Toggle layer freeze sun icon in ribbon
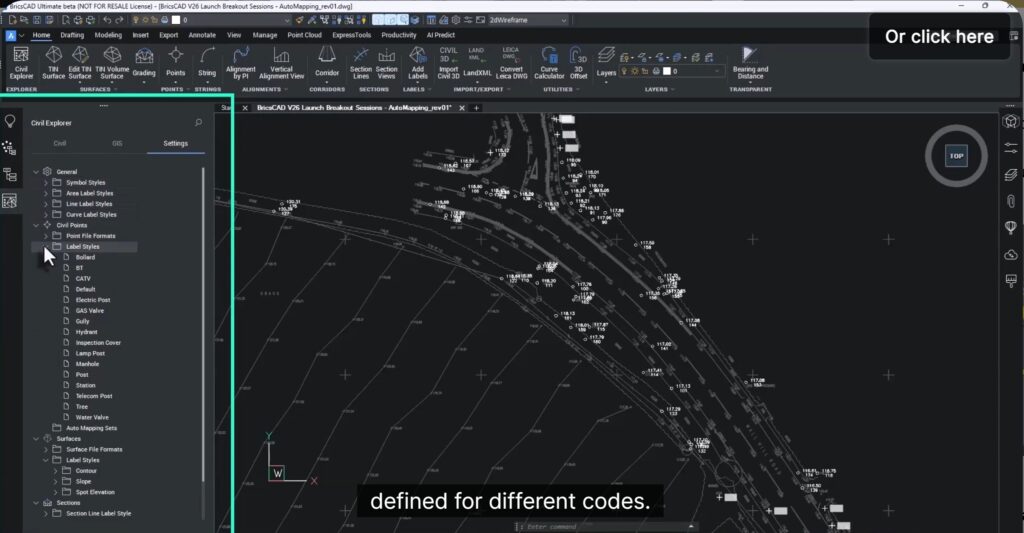The height and width of the screenshot is (533, 1024). point(634,71)
